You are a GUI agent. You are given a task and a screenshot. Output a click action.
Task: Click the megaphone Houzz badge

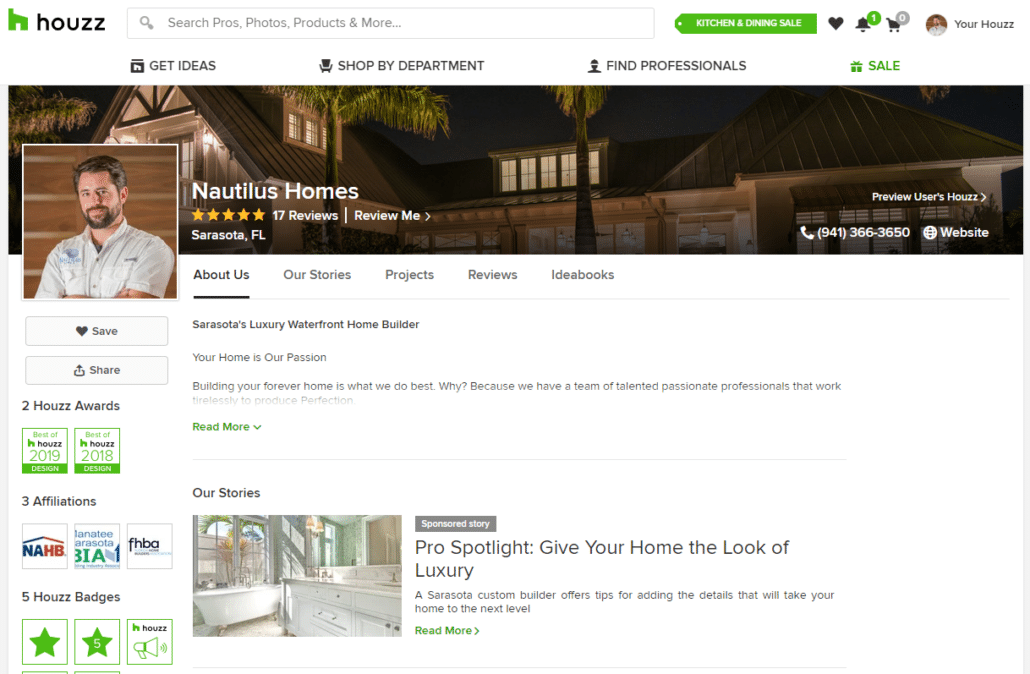150,642
